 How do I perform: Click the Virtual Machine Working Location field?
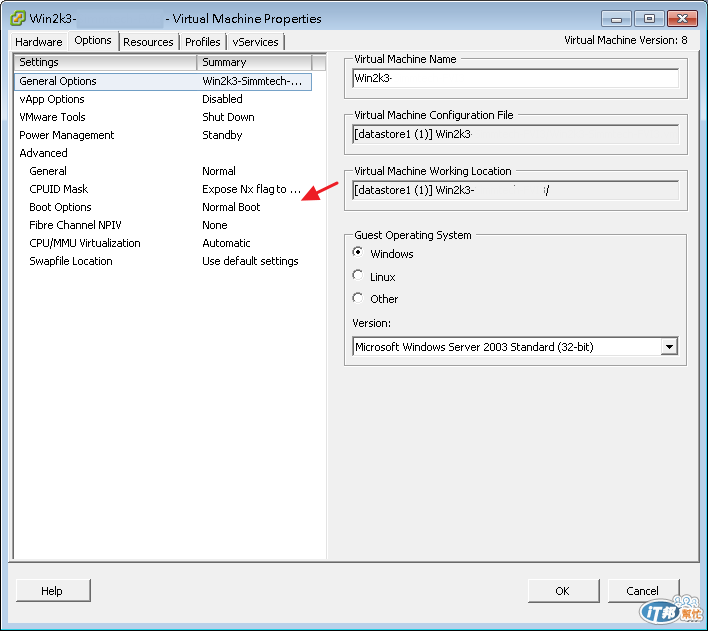point(515,190)
